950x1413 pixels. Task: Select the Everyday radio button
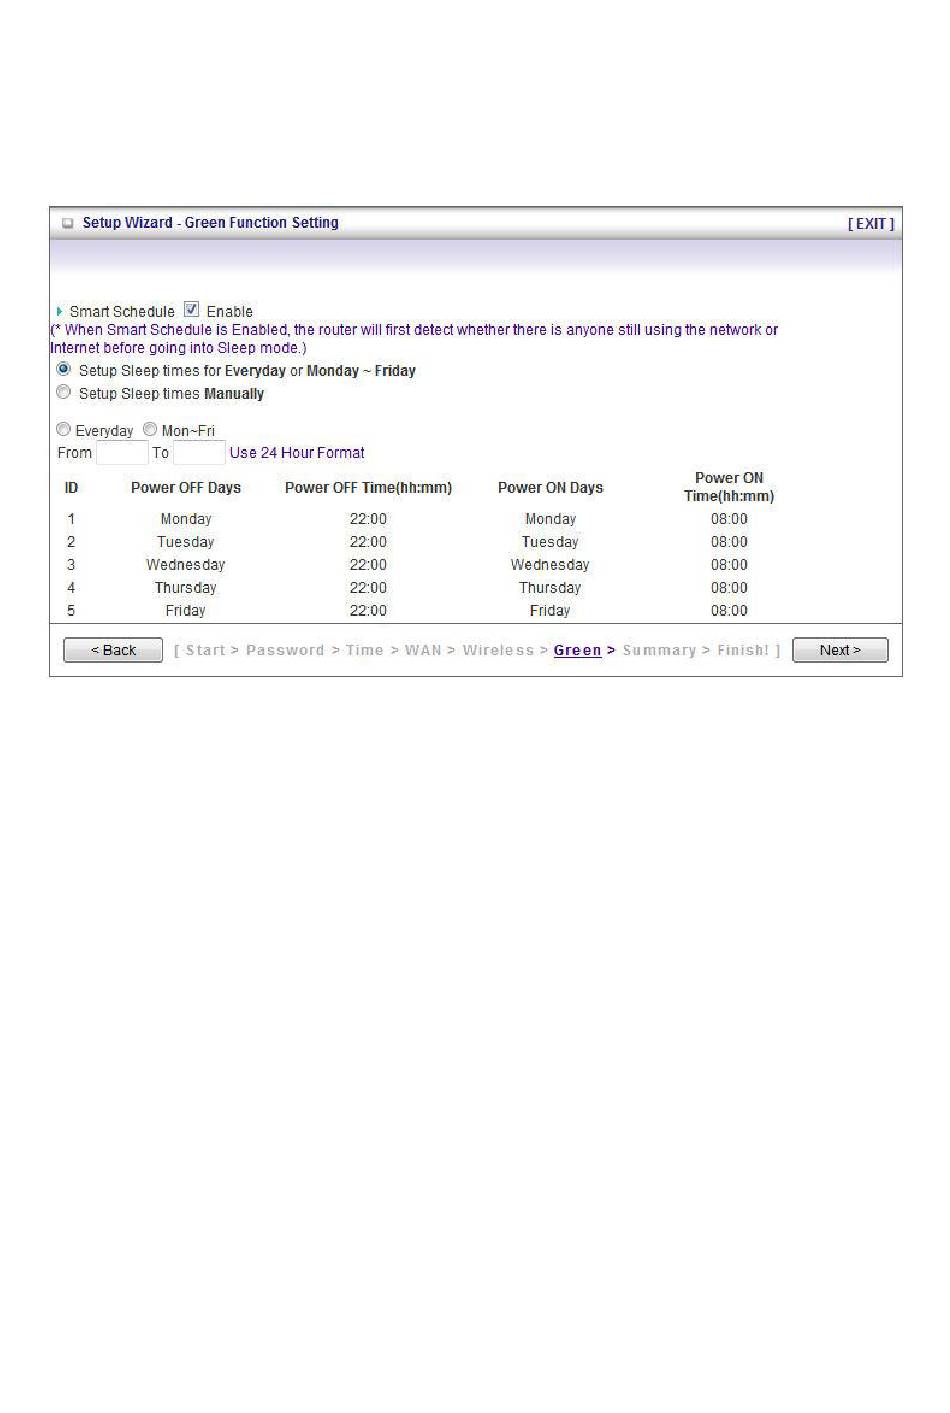(64, 429)
